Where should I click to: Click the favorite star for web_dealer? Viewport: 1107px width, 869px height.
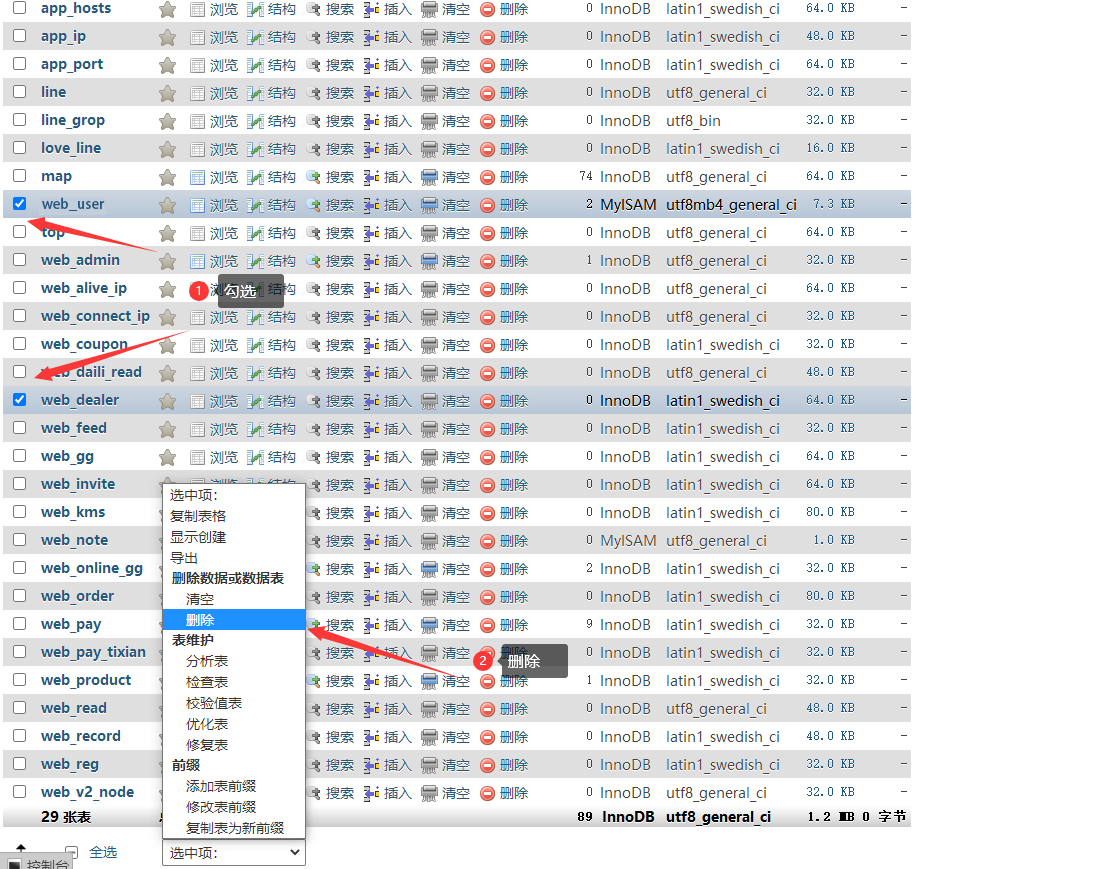click(167, 401)
